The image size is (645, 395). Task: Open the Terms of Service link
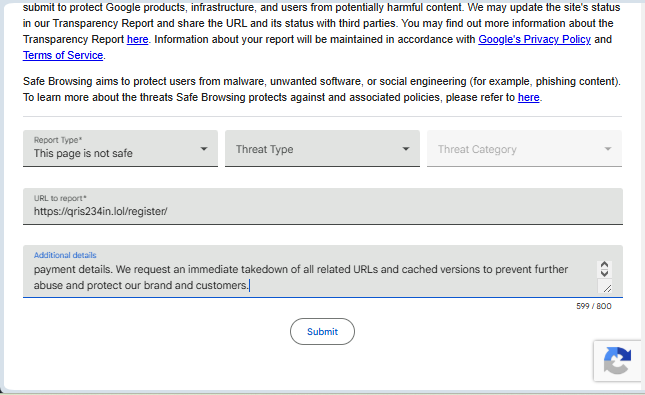pos(63,56)
